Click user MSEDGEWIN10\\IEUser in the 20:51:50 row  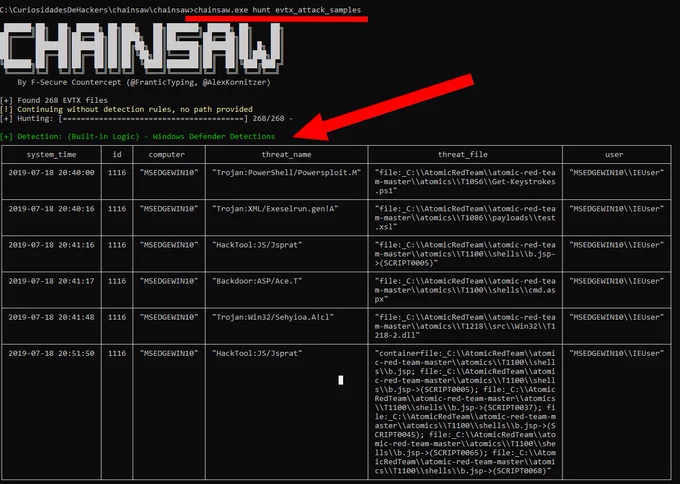point(616,353)
